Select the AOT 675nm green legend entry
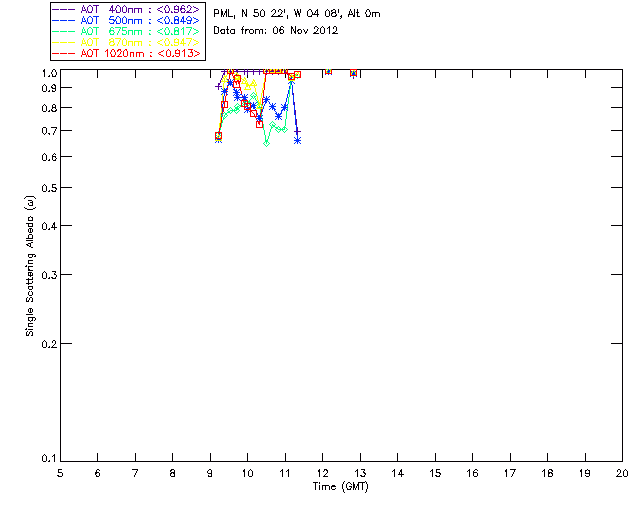 point(127,31)
